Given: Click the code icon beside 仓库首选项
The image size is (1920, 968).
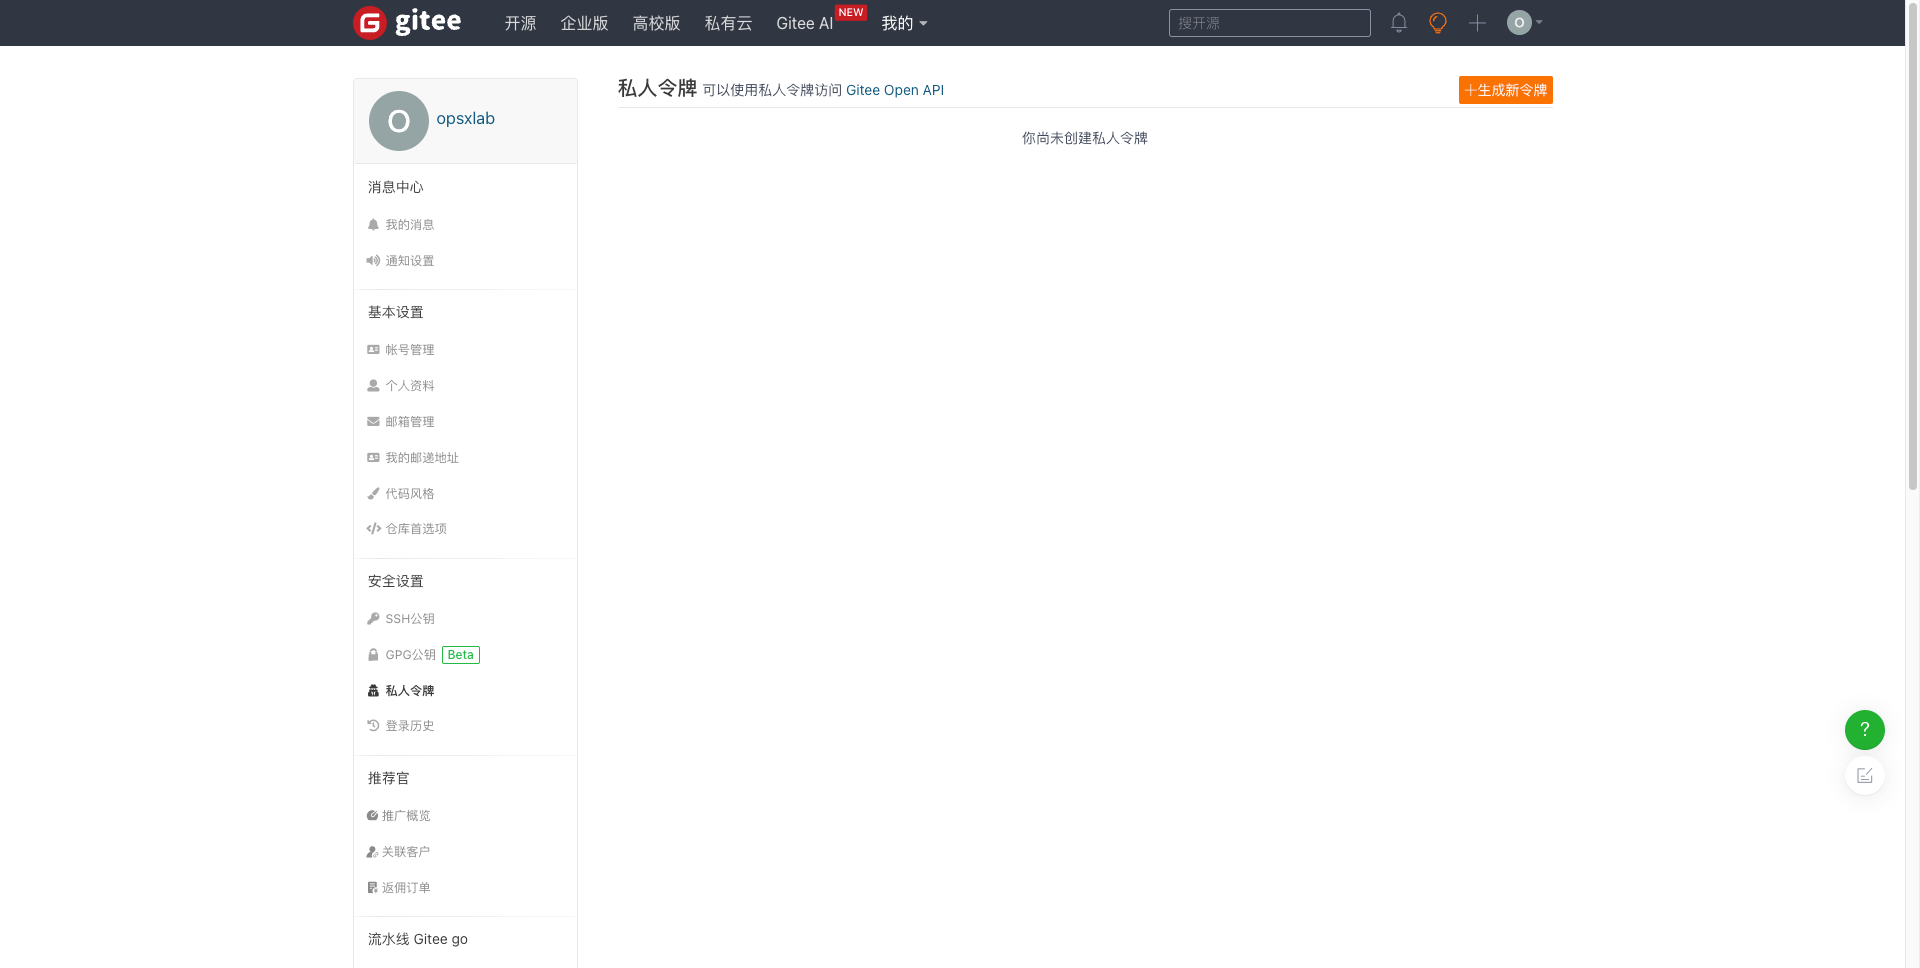Looking at the screenshot, I should click(x=373, y=529).
